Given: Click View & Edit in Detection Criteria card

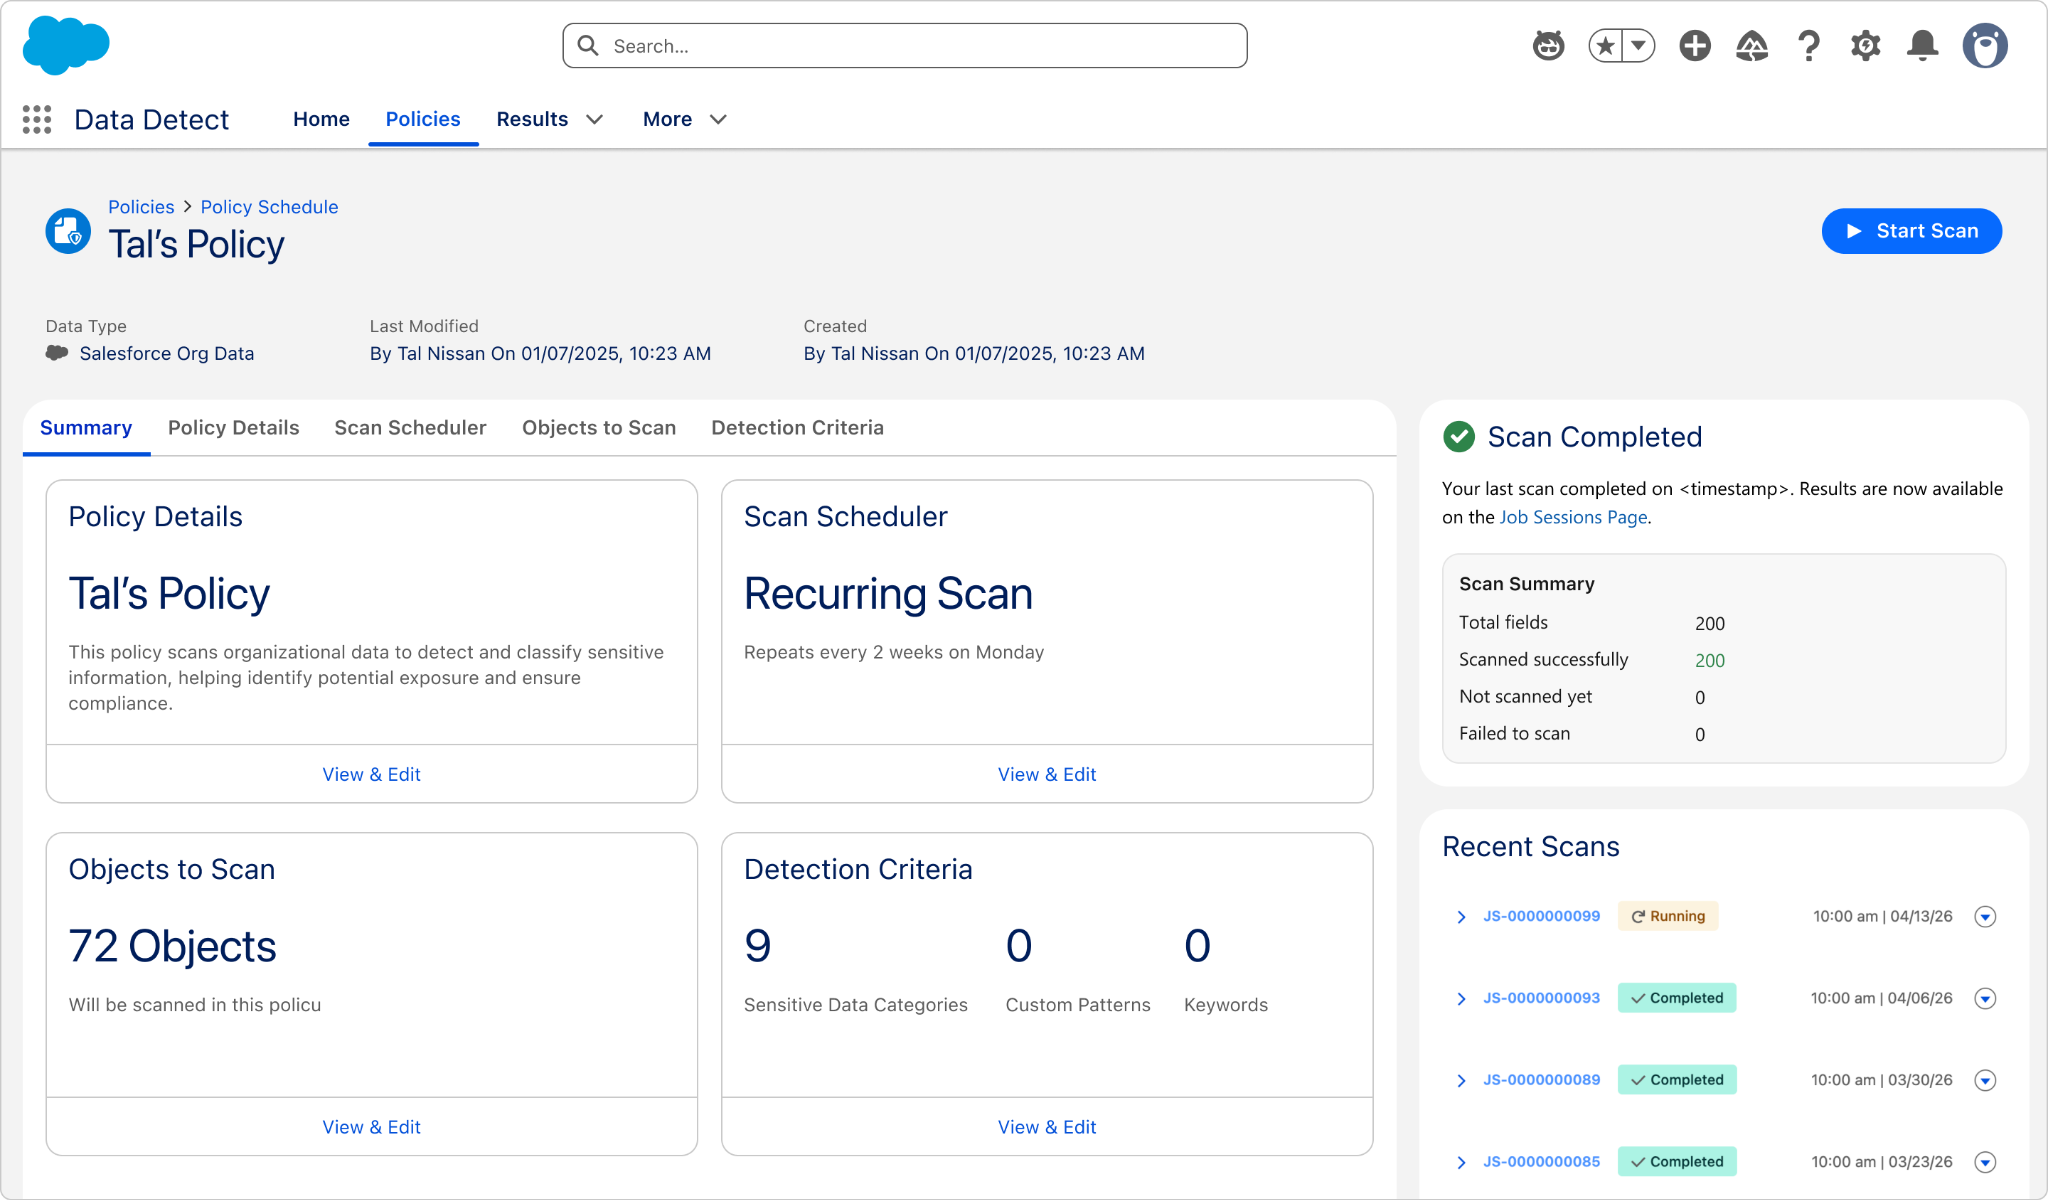Looking at the screenshot, I should coord(1047,1127).
